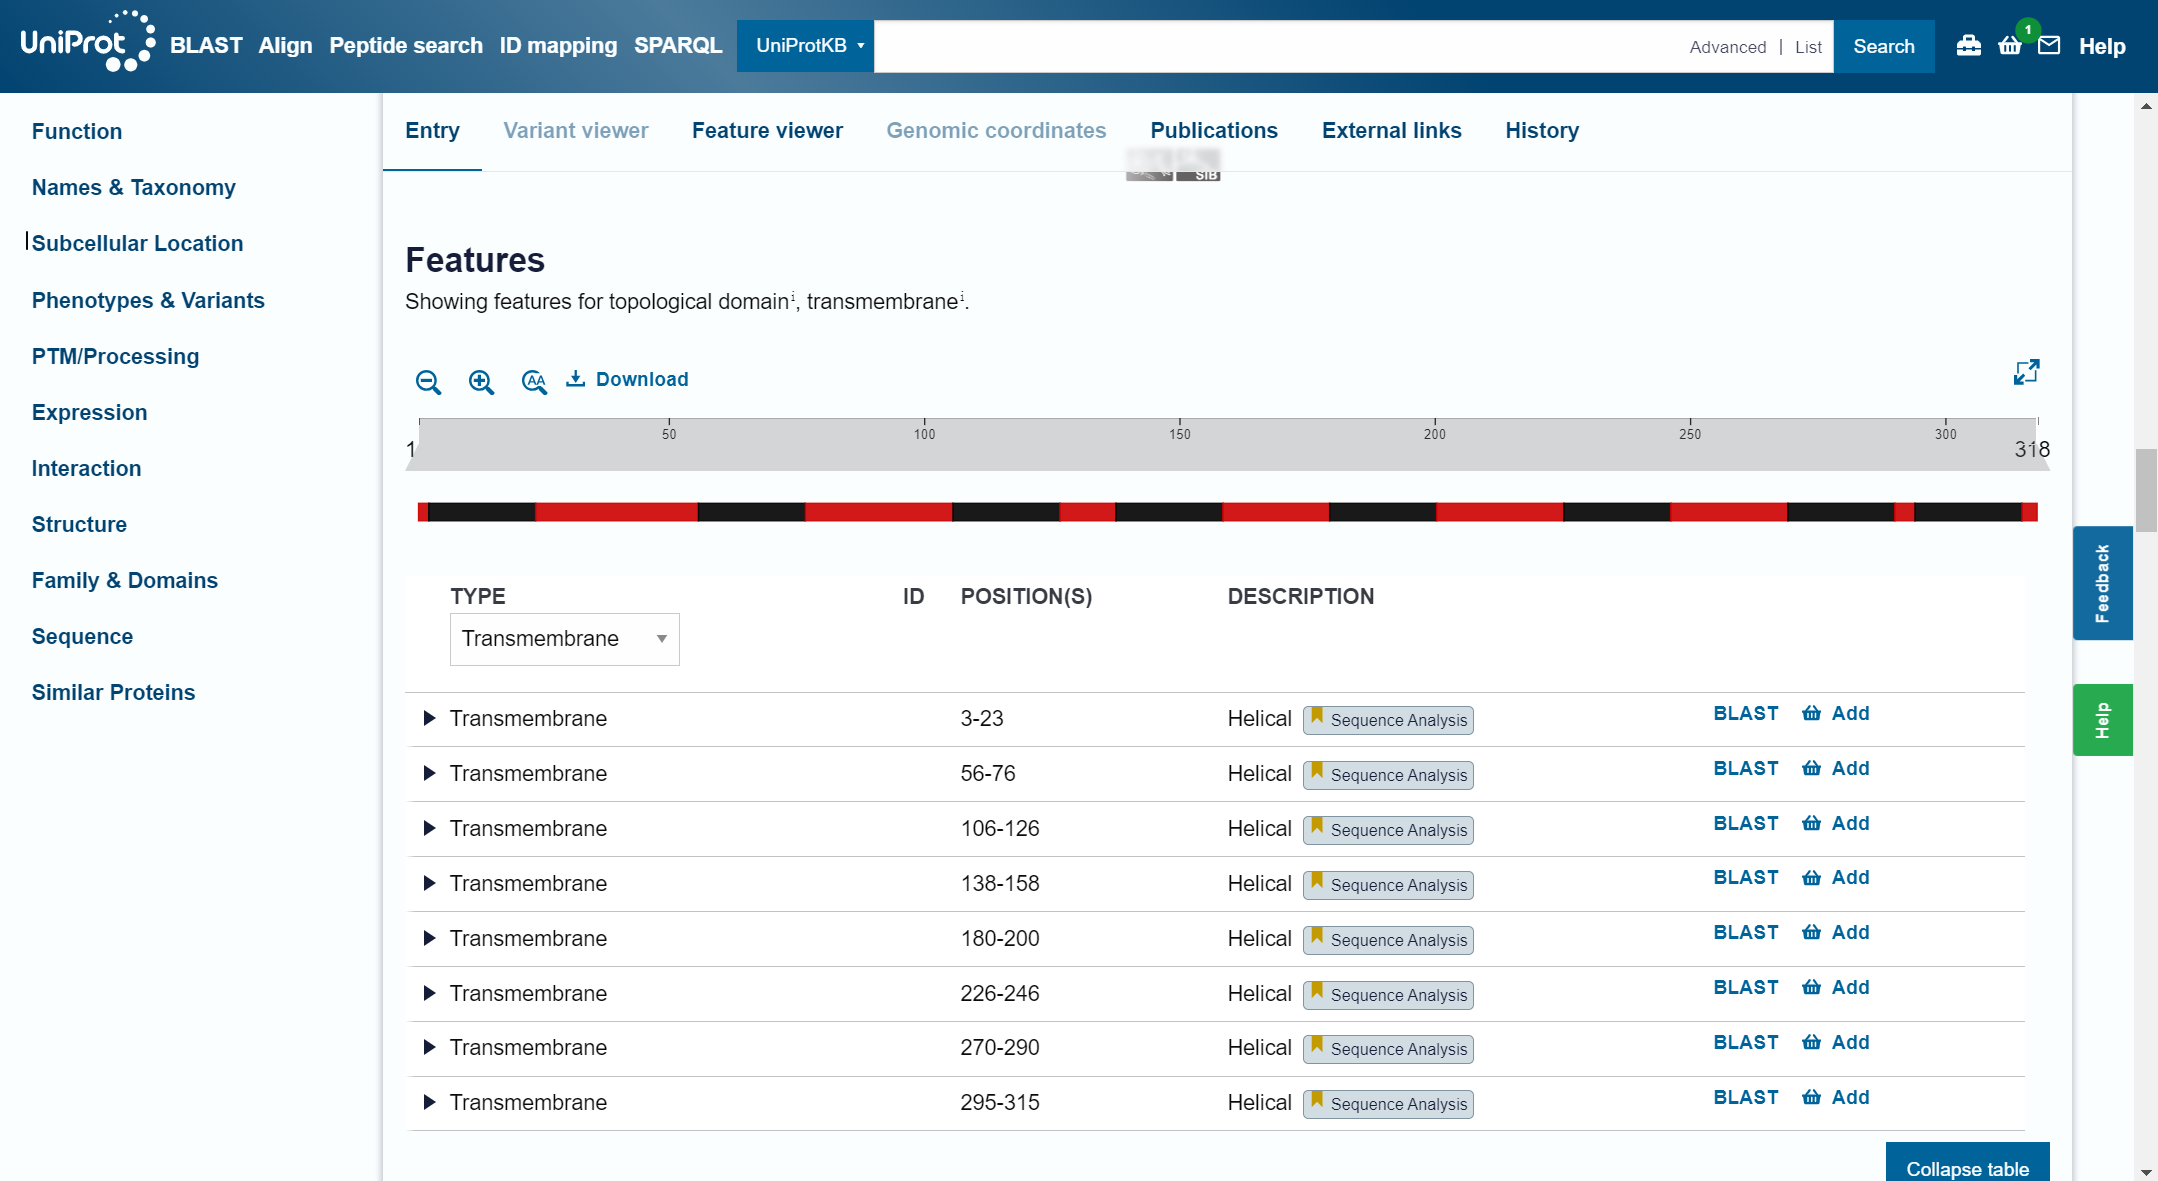Add transmembrane 226-246 to basket
The height and width of the screenshot is (1181, 2158).
(1836, 987)
